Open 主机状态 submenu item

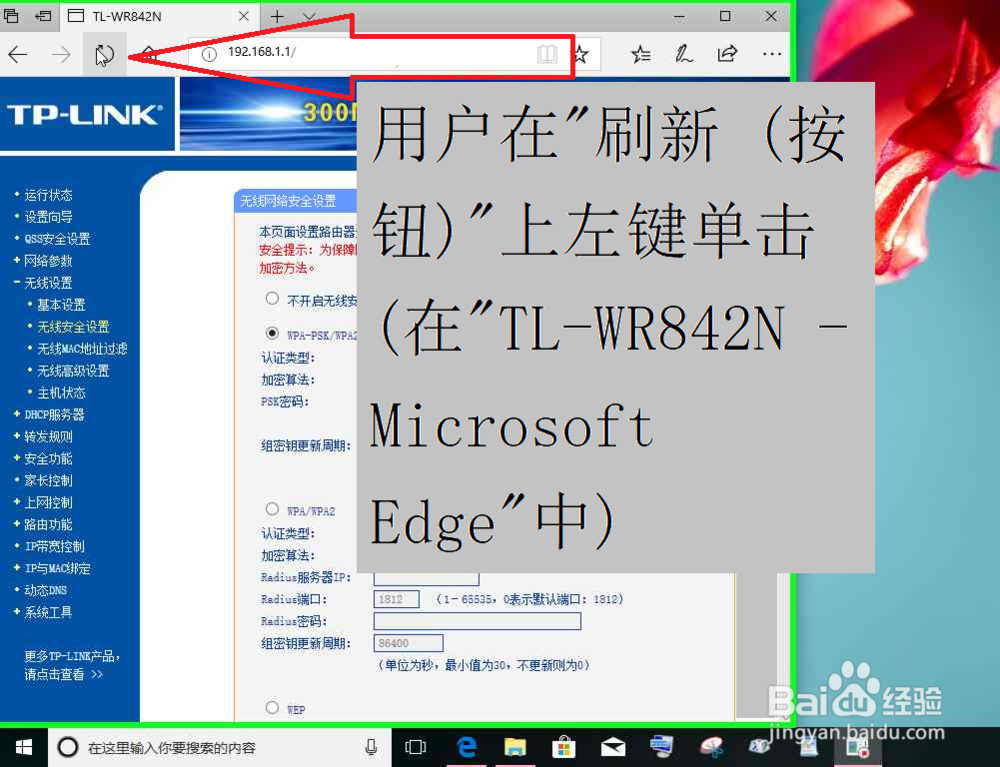(61, 393)
